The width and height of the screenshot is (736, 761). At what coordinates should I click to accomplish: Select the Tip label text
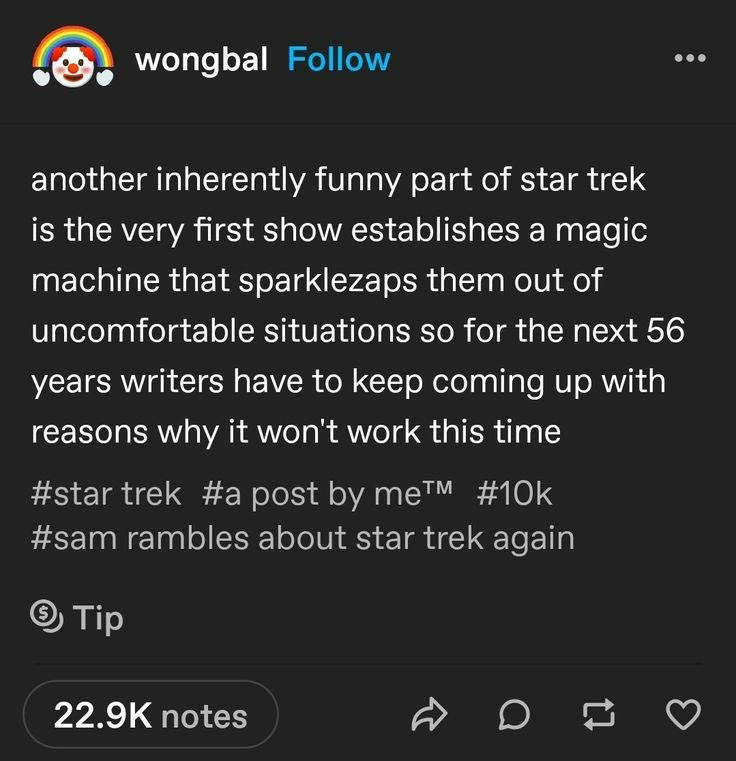tap(99, 617)
